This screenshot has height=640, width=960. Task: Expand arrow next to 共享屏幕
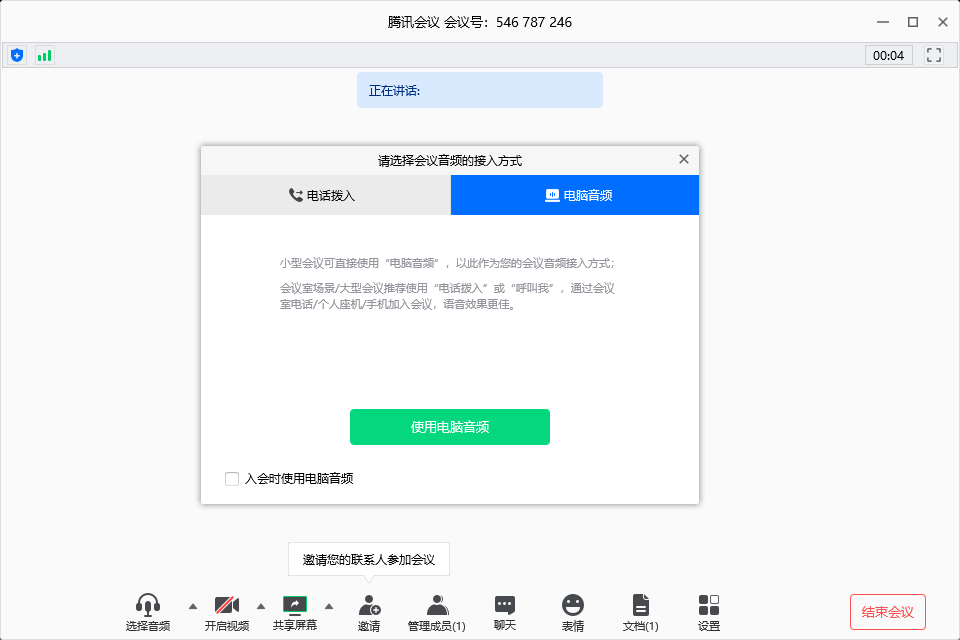point(329,606)
